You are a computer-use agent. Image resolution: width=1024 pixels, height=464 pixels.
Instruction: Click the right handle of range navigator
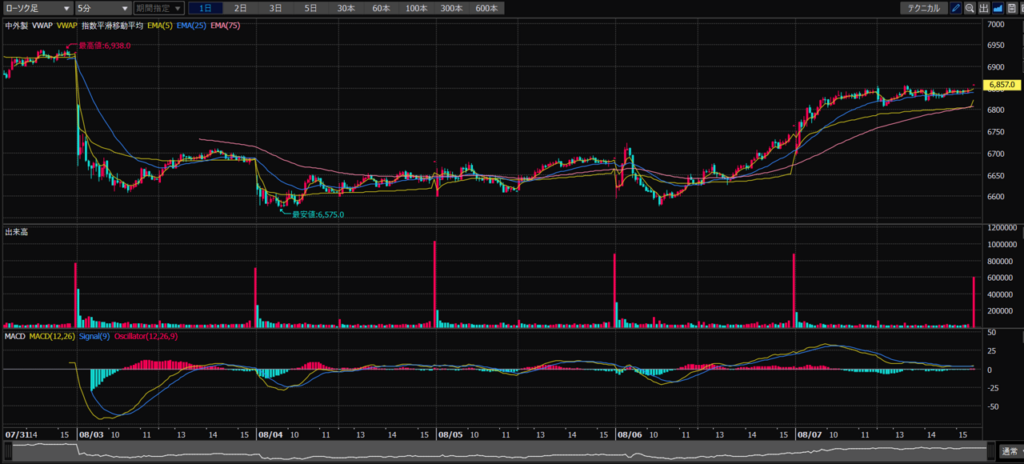[x=989, y=452]
